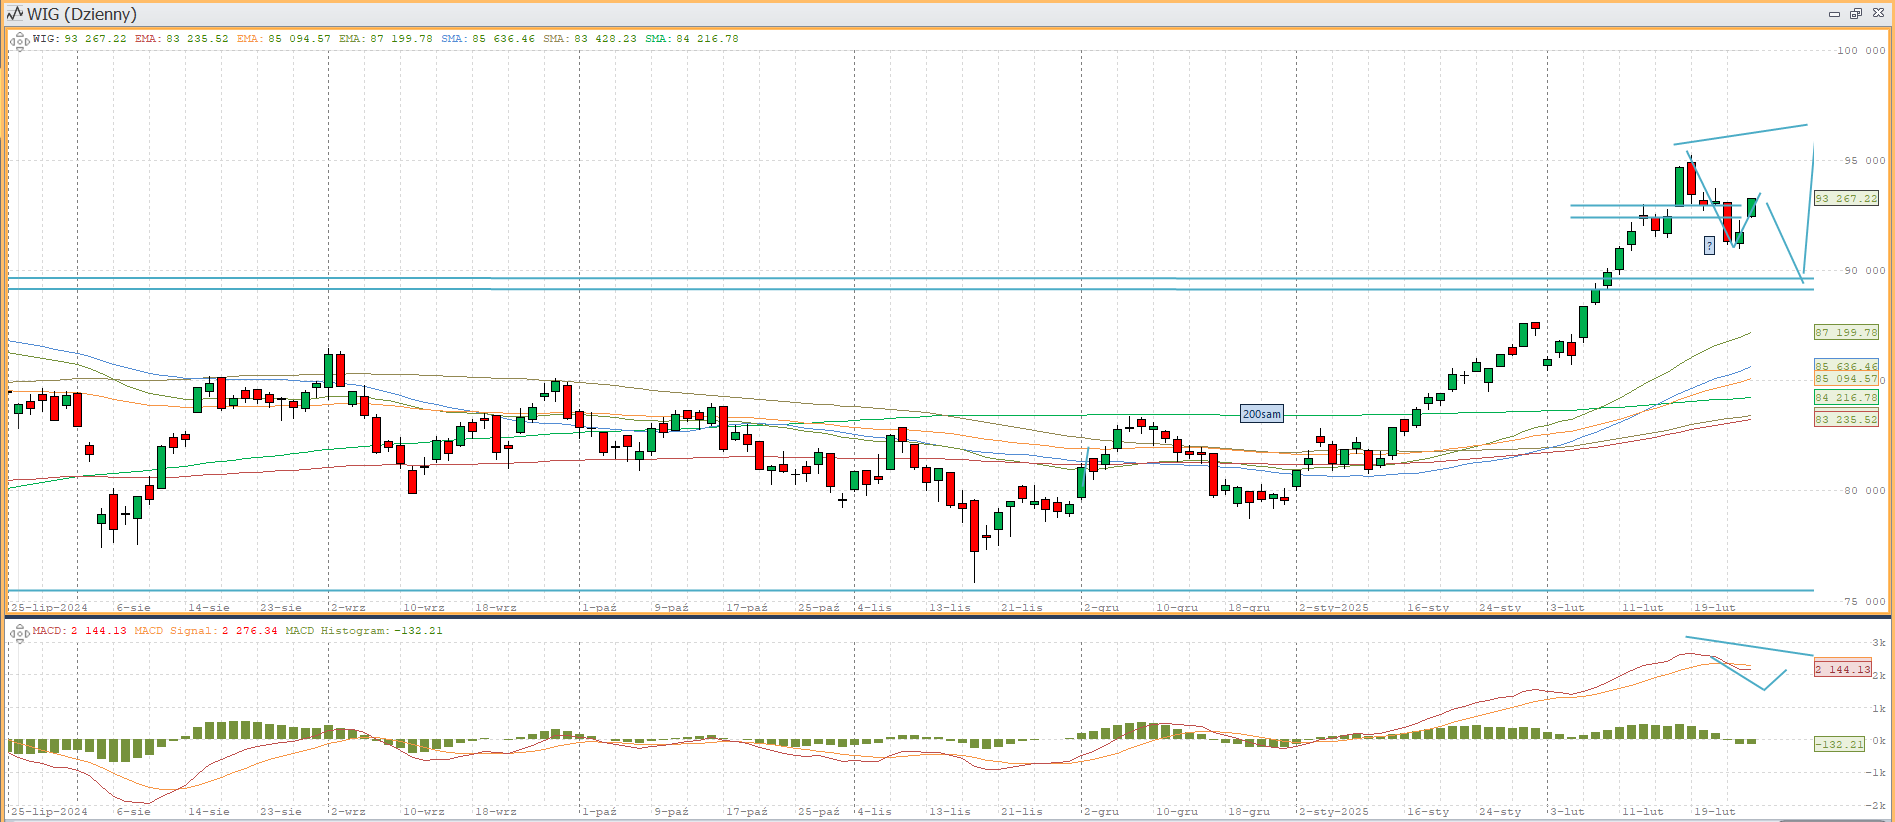Minimize the WIG chart window

click(1834, 14)
